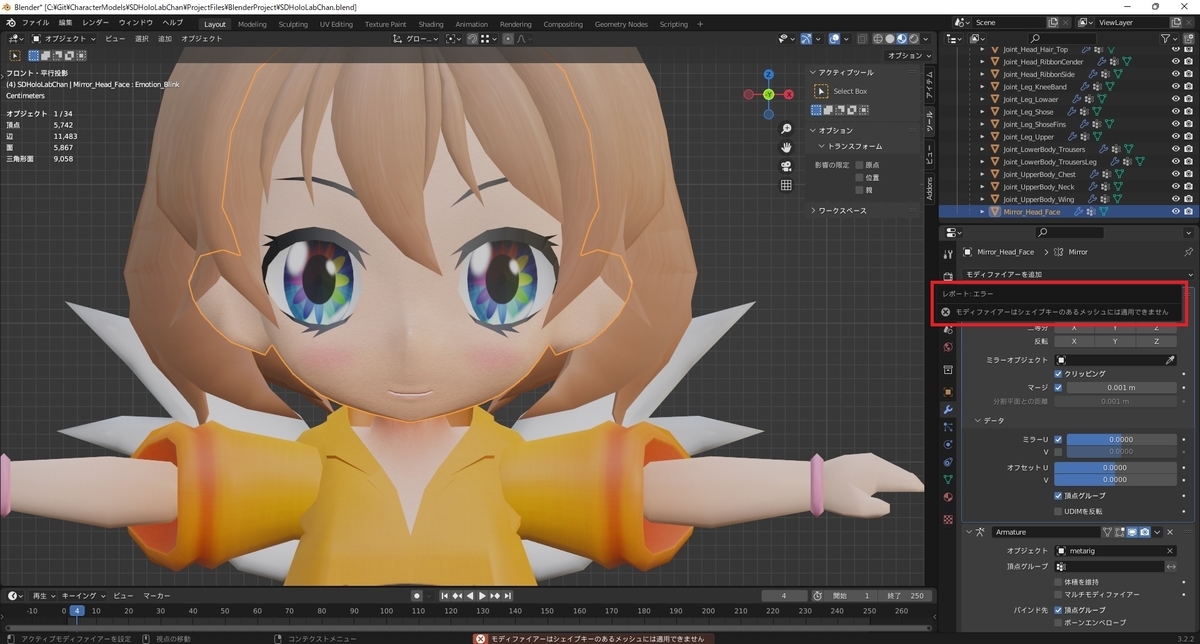
Task: Click the Armature modifier name field
Action: 1047,532
